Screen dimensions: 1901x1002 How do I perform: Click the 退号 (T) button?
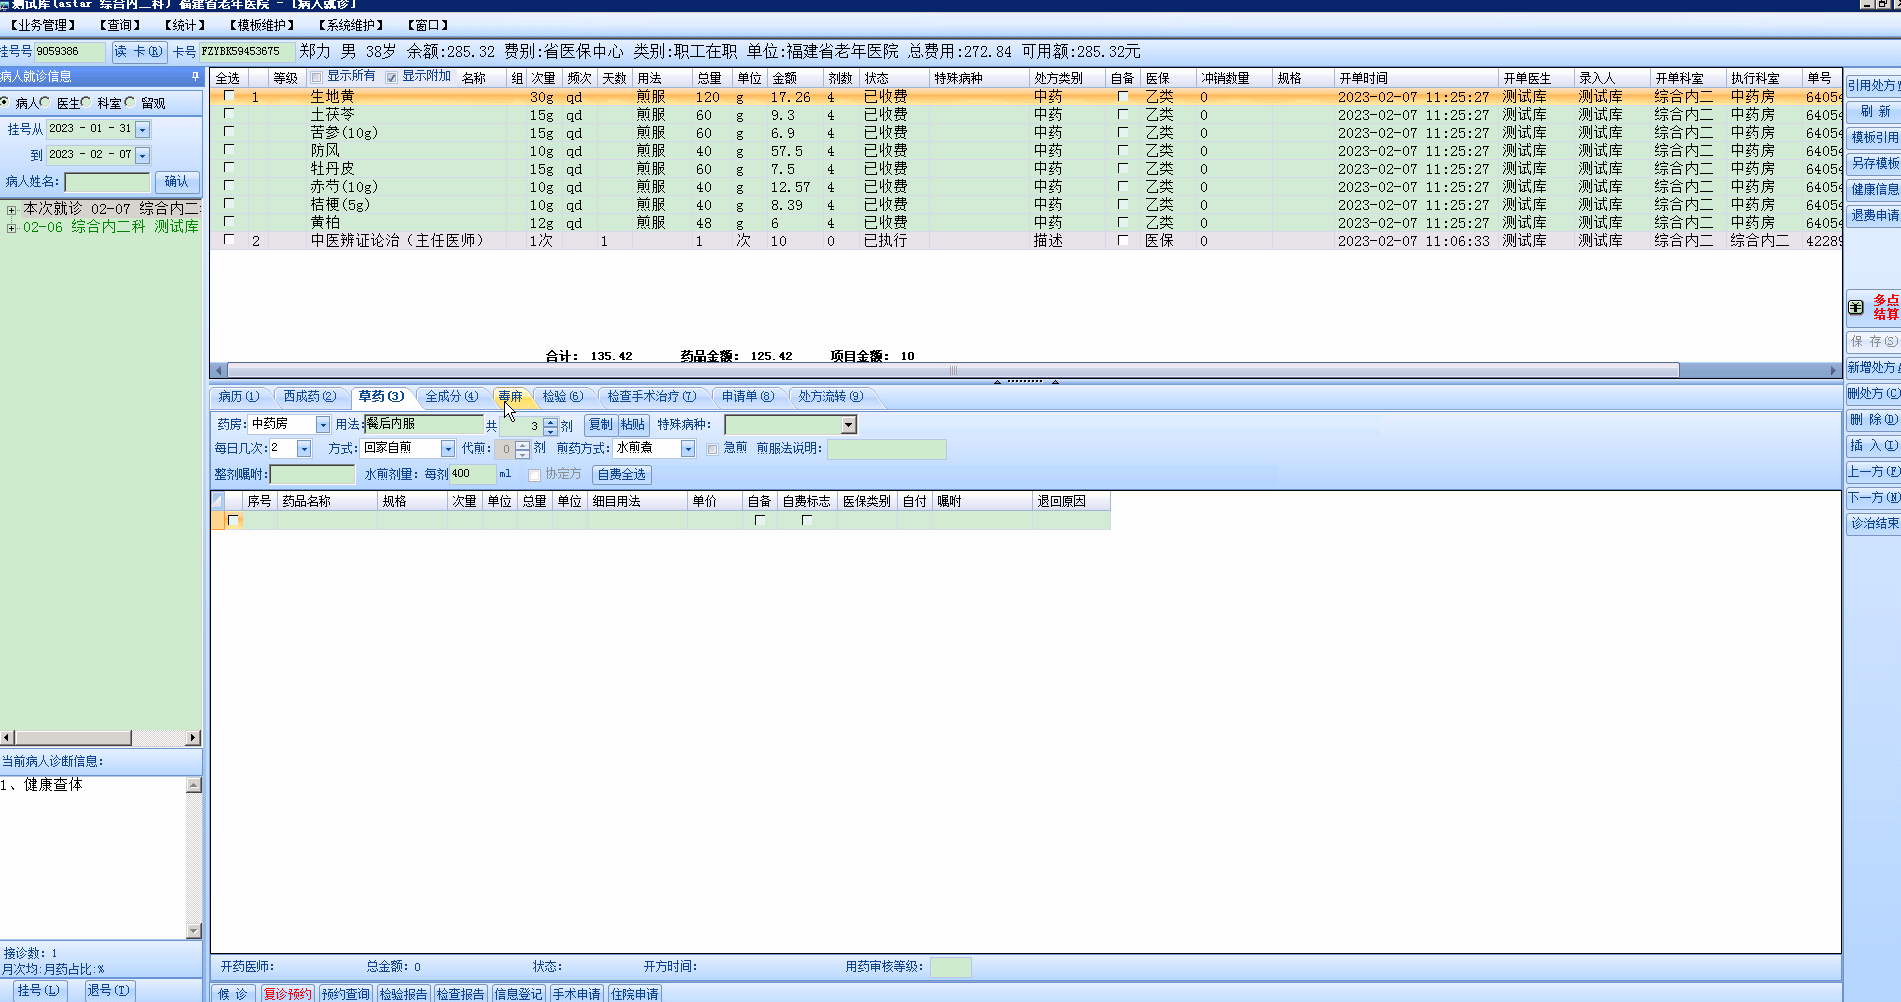[x=108, y=991]
